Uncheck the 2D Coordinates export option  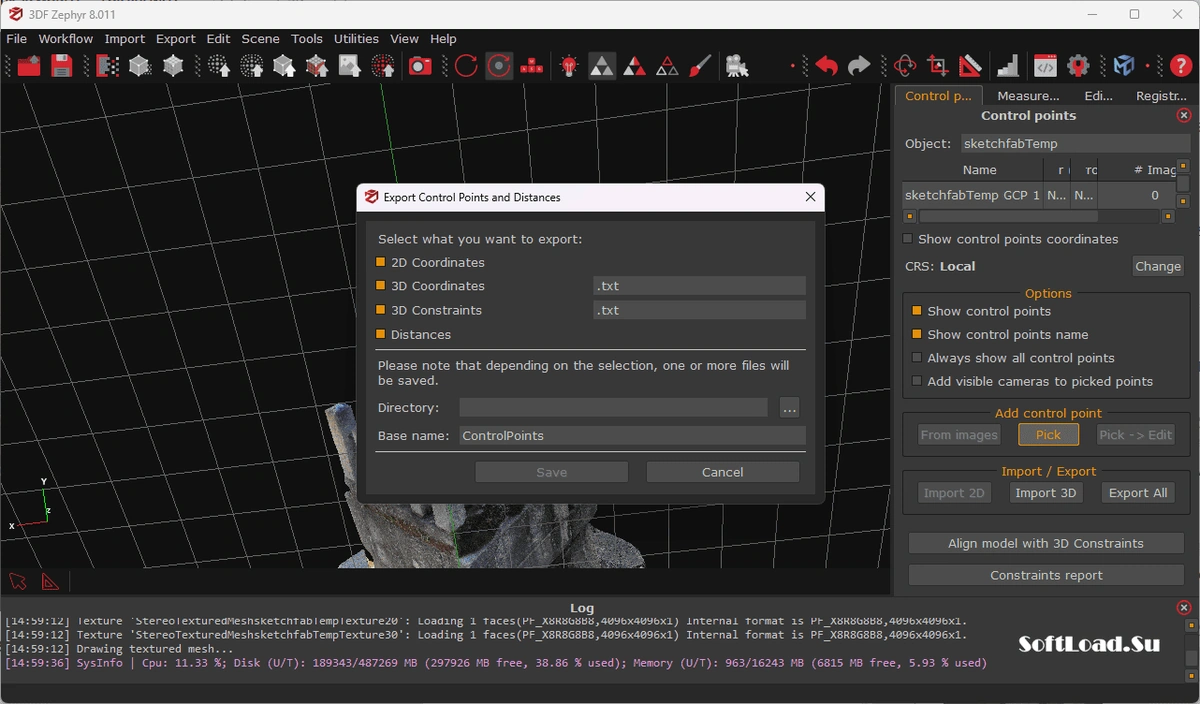381,262
